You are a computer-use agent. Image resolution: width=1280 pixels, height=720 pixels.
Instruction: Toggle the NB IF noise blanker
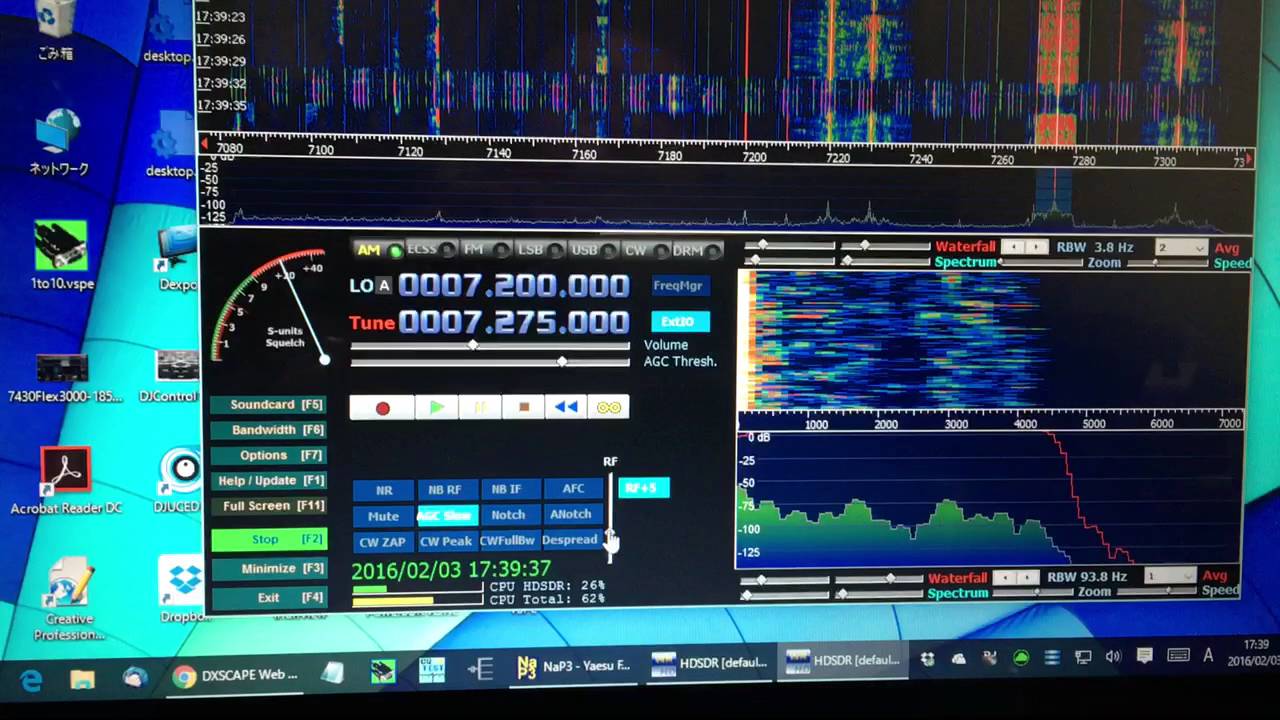(507, 489)
